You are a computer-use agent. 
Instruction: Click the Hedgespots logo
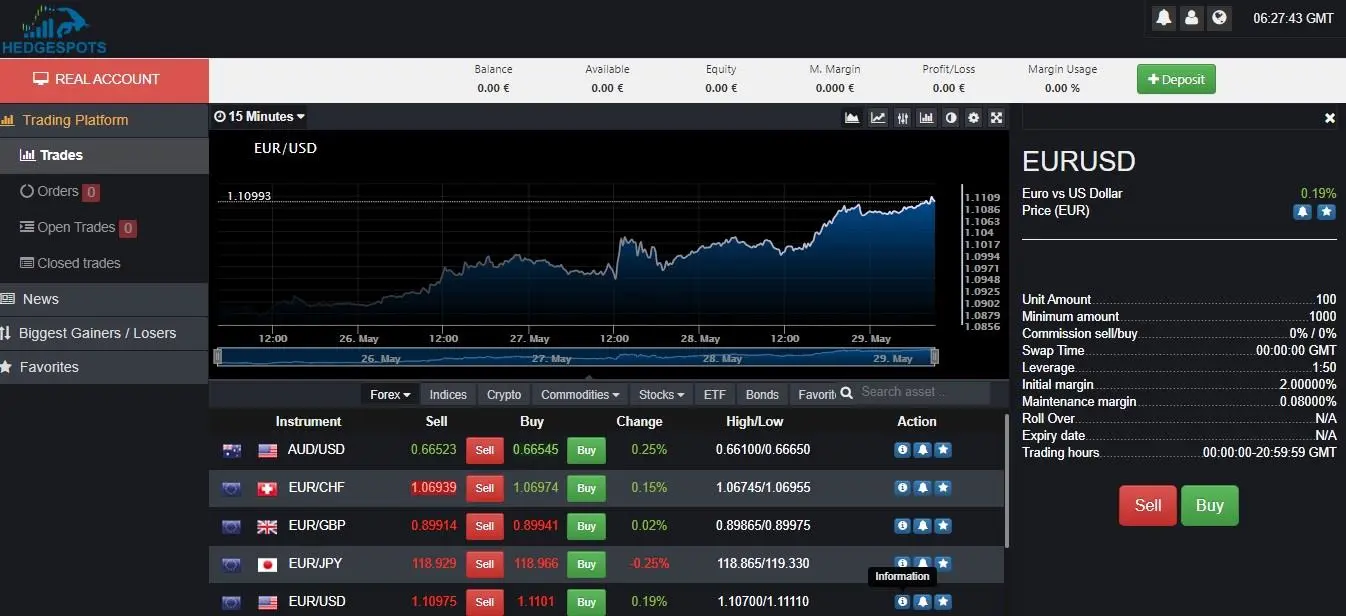pyautogui.click(x=55, y=28)
